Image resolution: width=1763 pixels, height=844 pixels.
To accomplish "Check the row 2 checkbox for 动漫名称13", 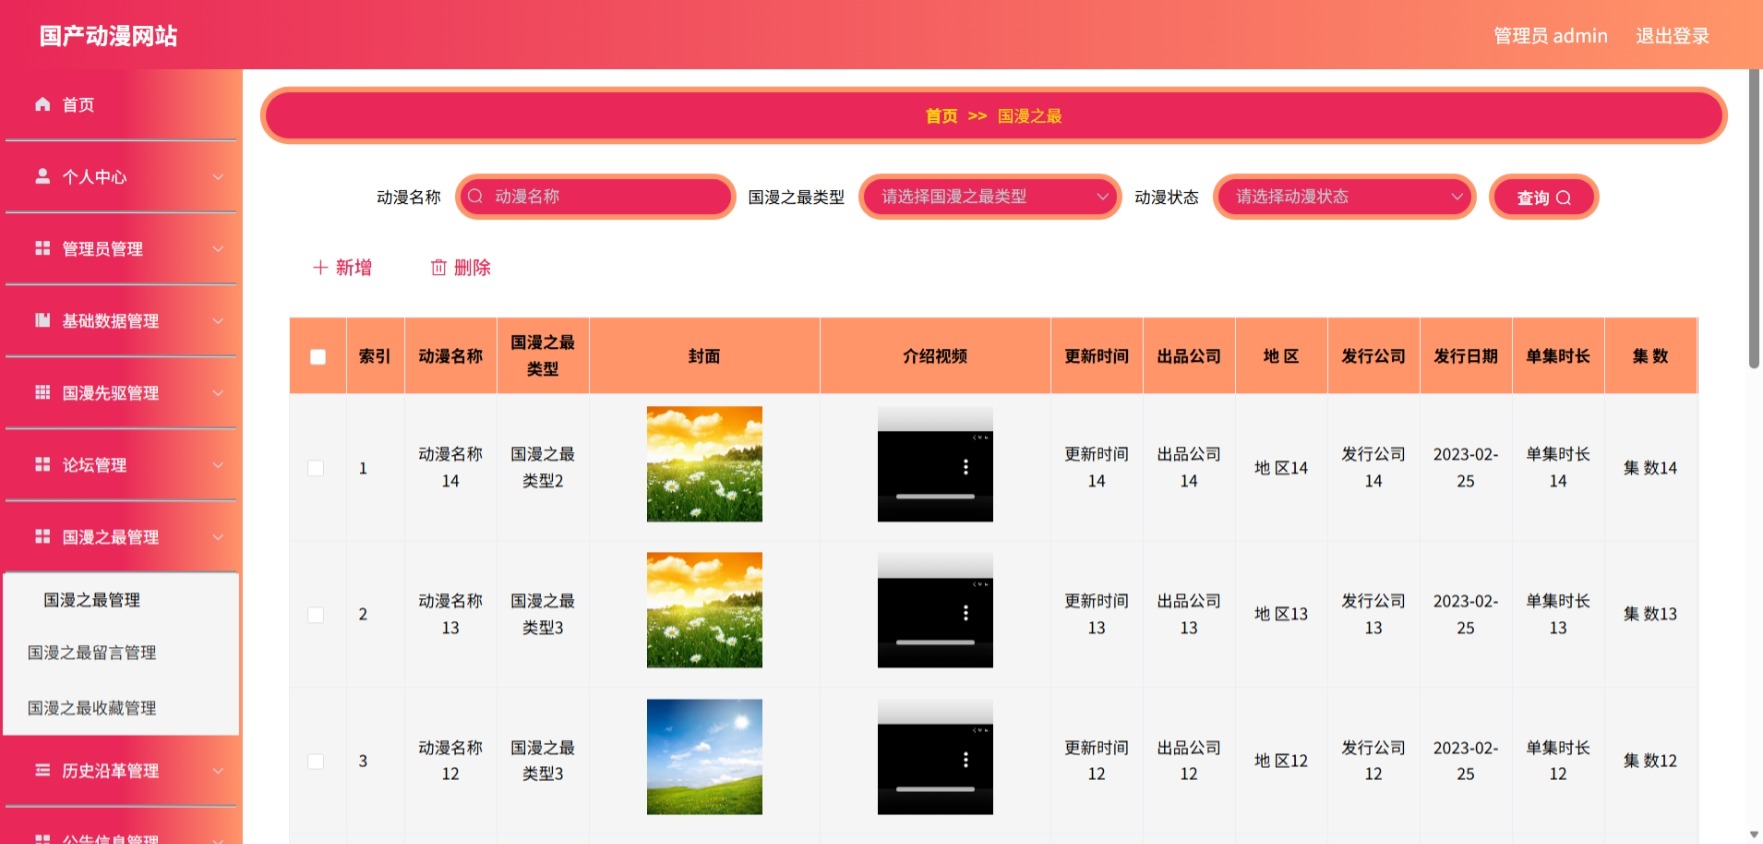I will (316, 614).
